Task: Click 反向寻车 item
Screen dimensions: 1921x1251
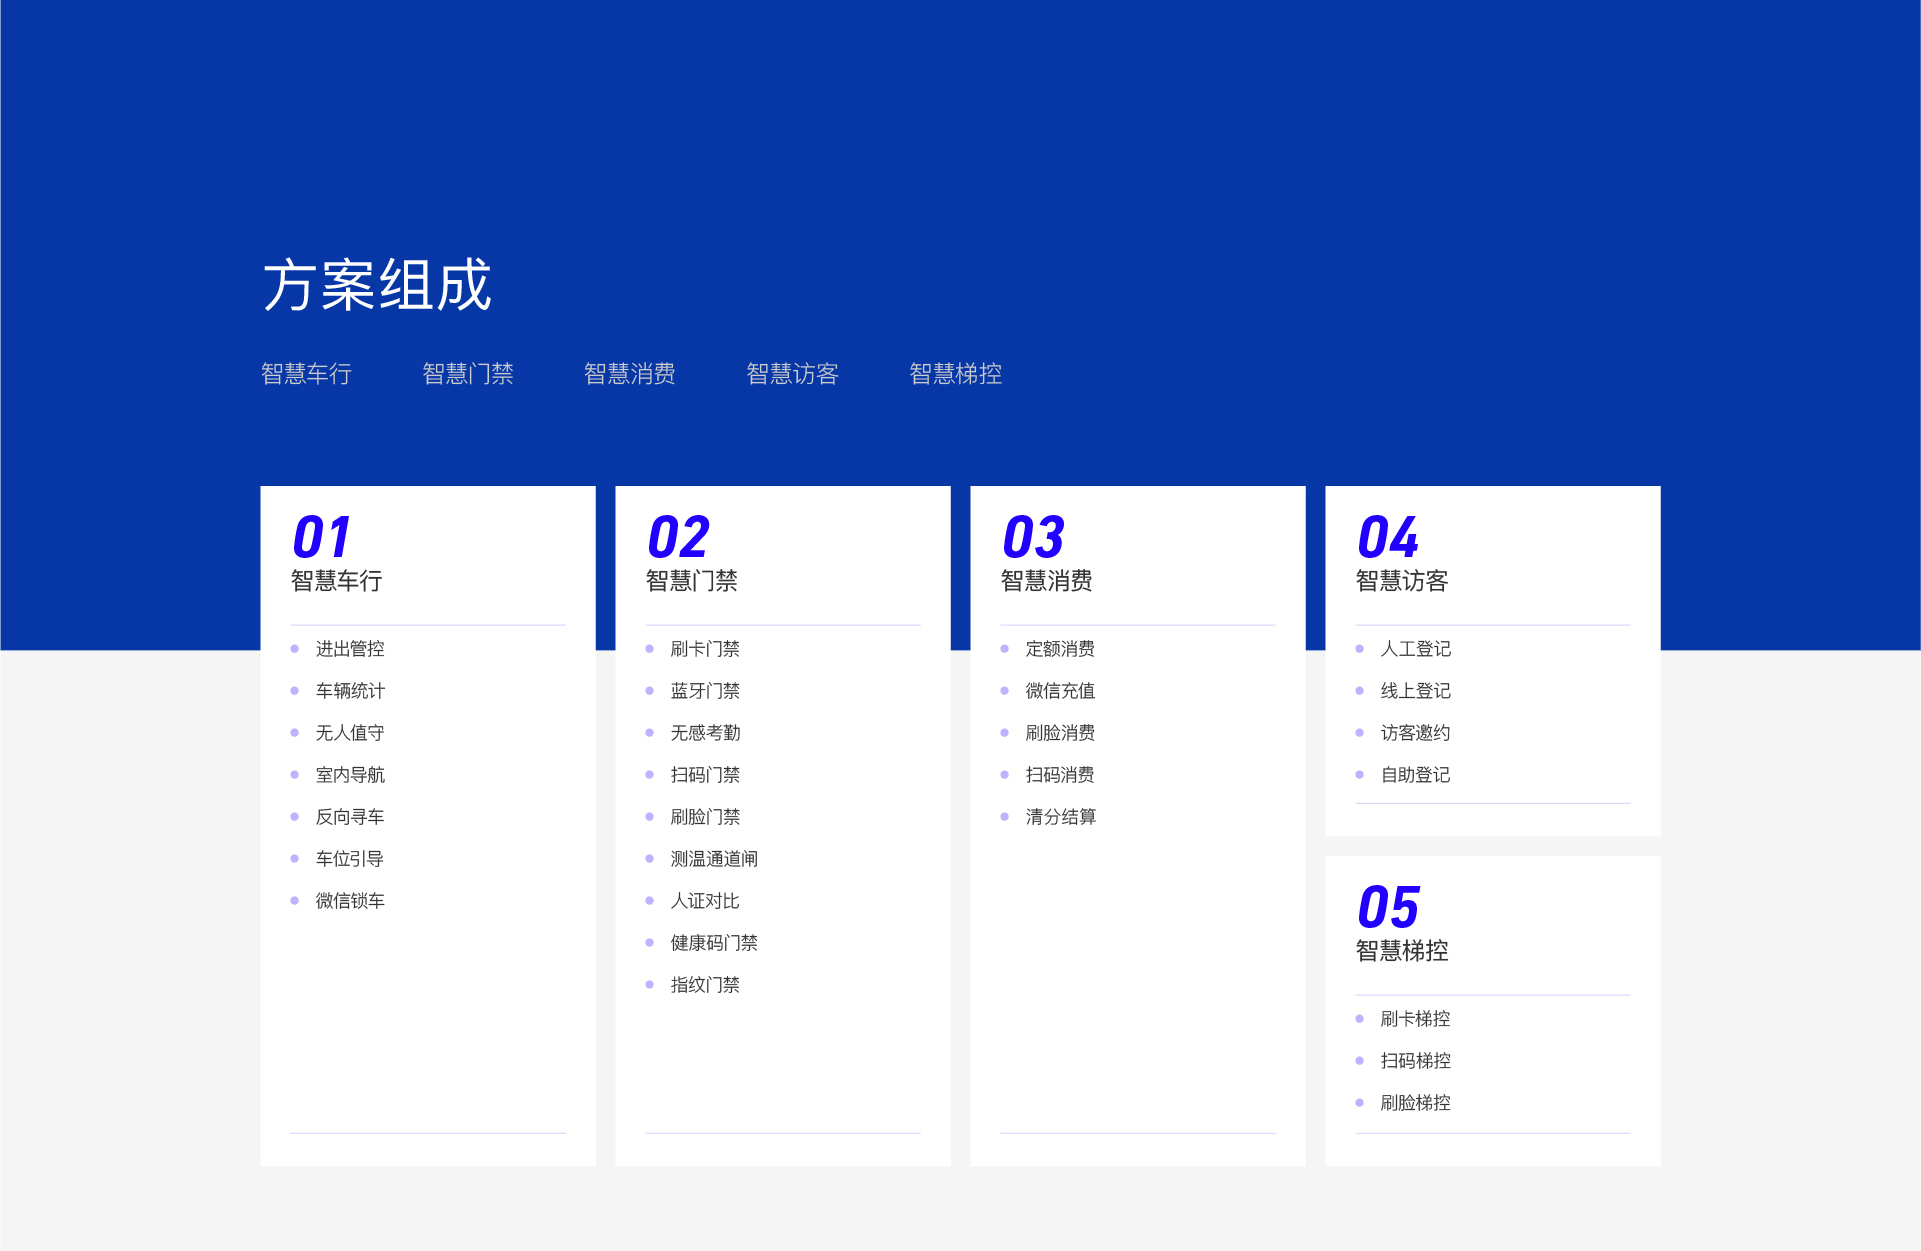Action: coord(350,817)
